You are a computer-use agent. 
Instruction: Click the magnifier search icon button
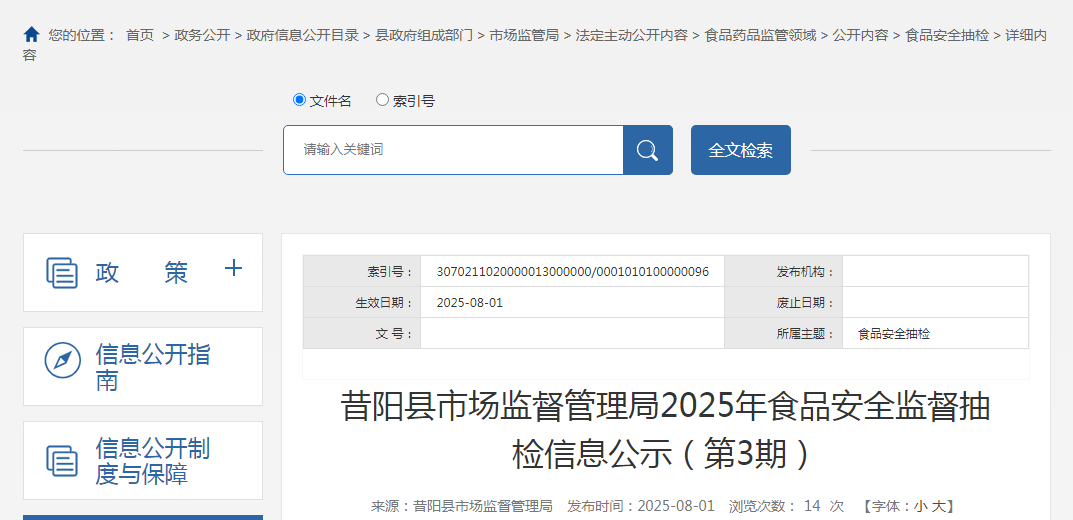(x=647, y=150)
